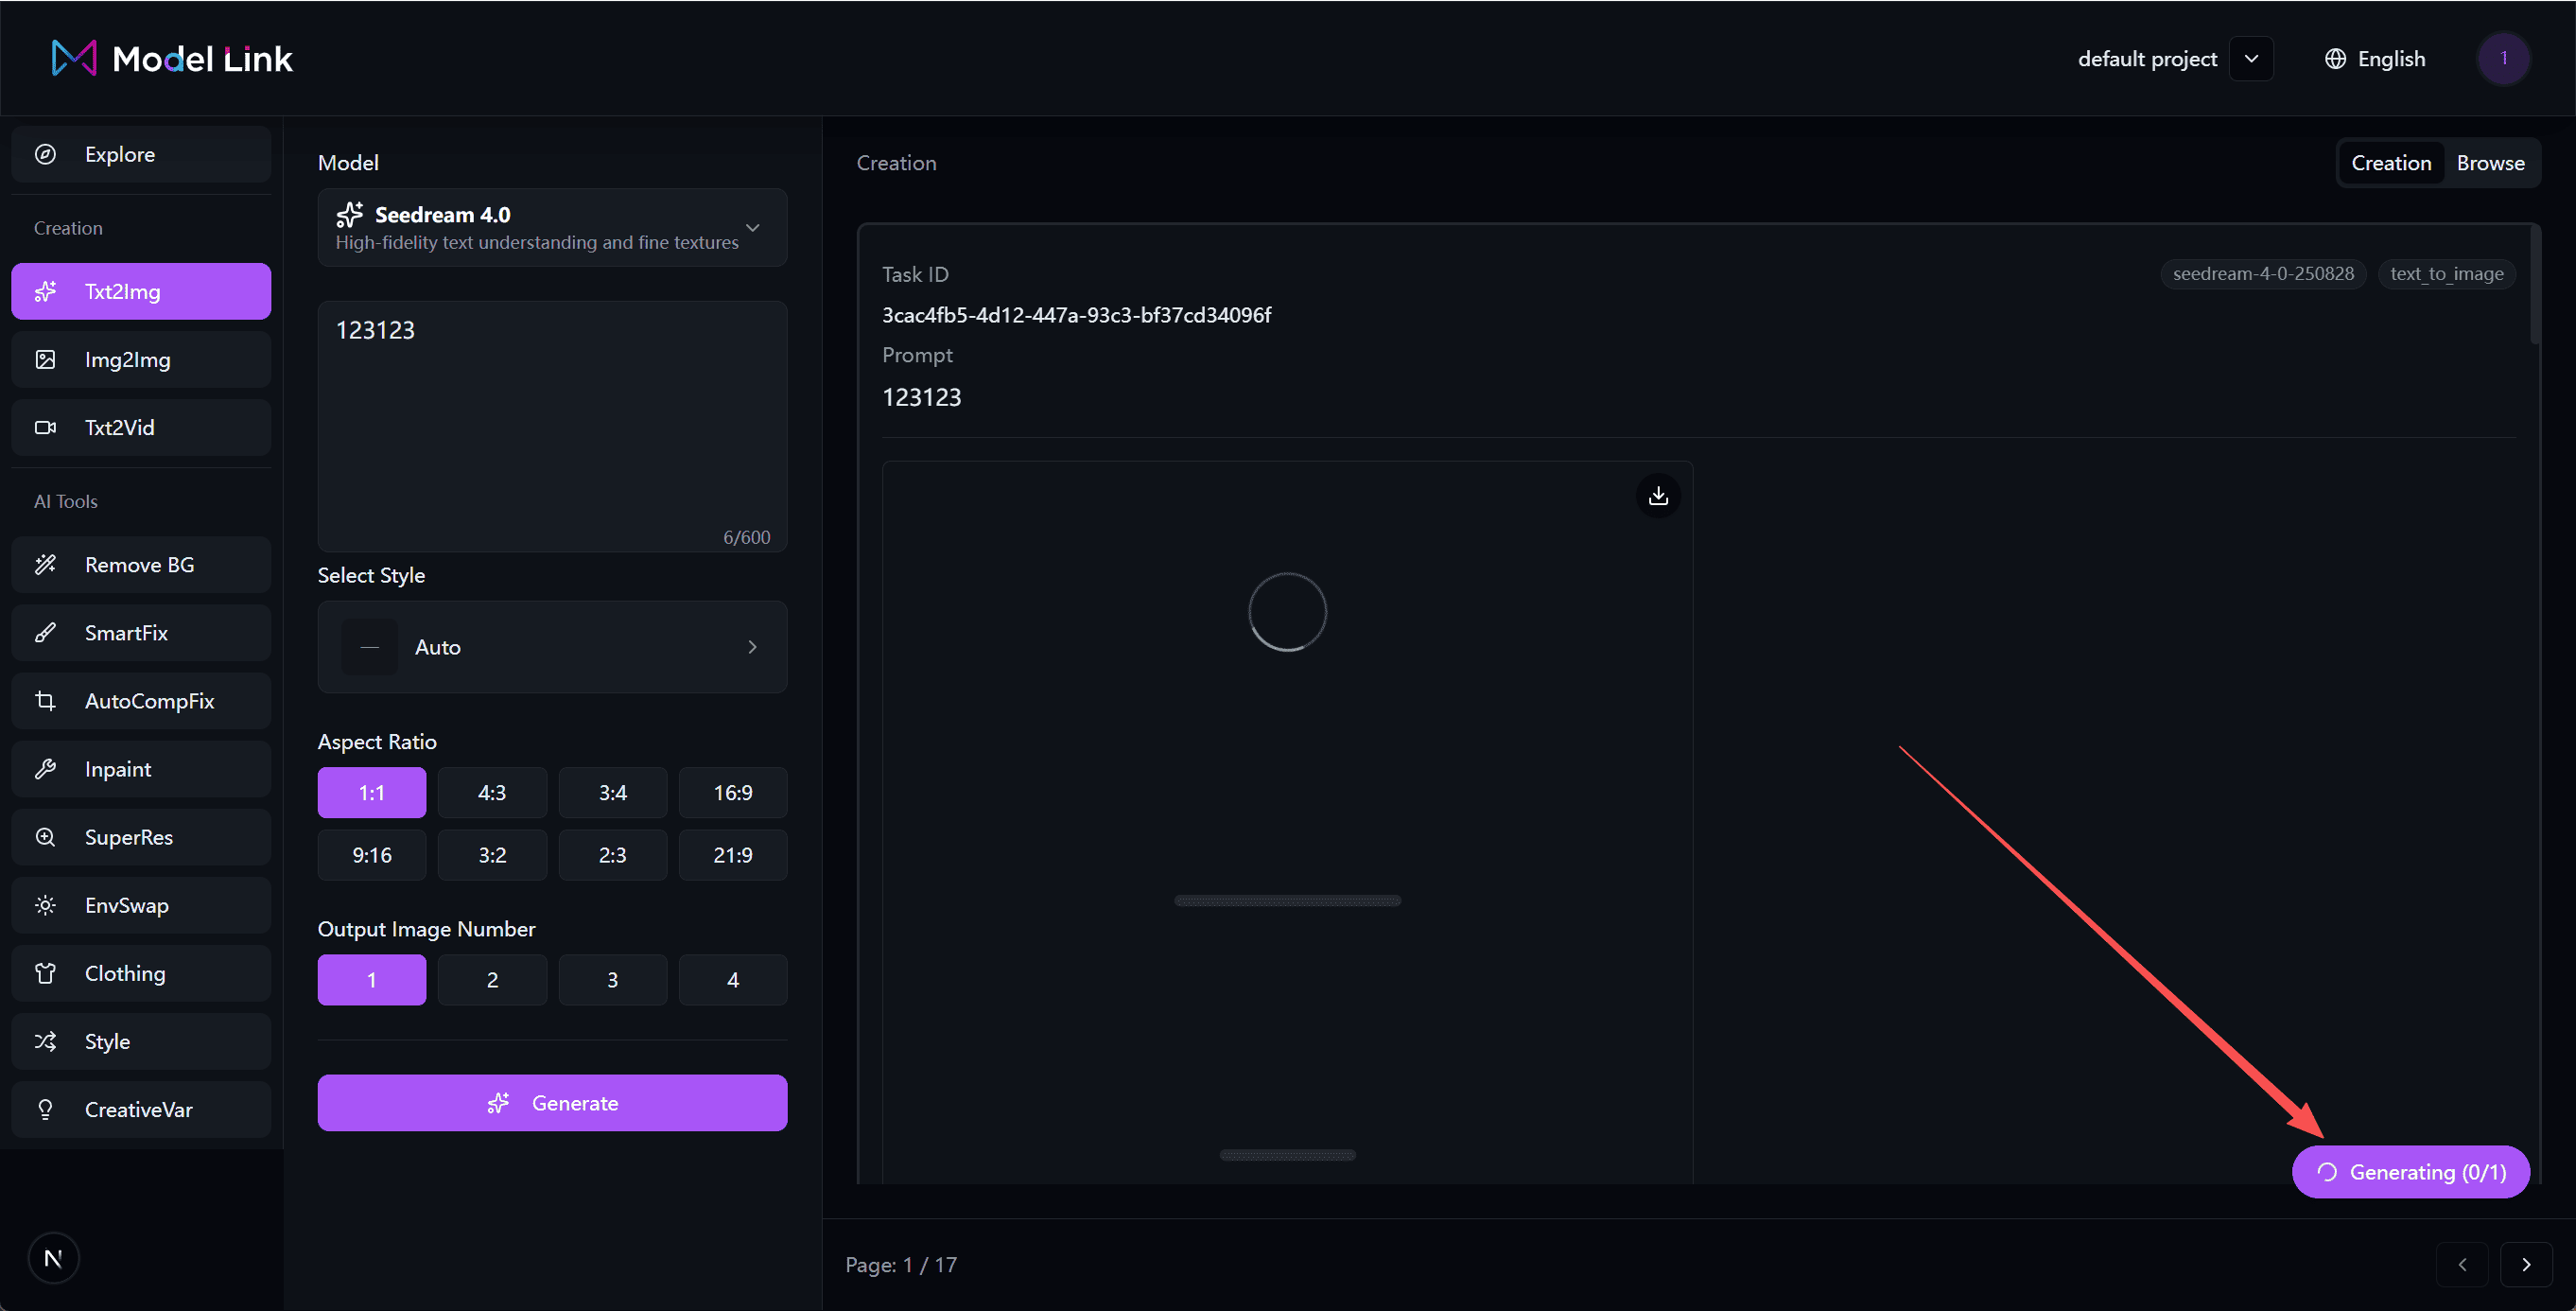Click the Generate button
The height and width of the screenshot is (1311, 2576).
coord(551,1102)
